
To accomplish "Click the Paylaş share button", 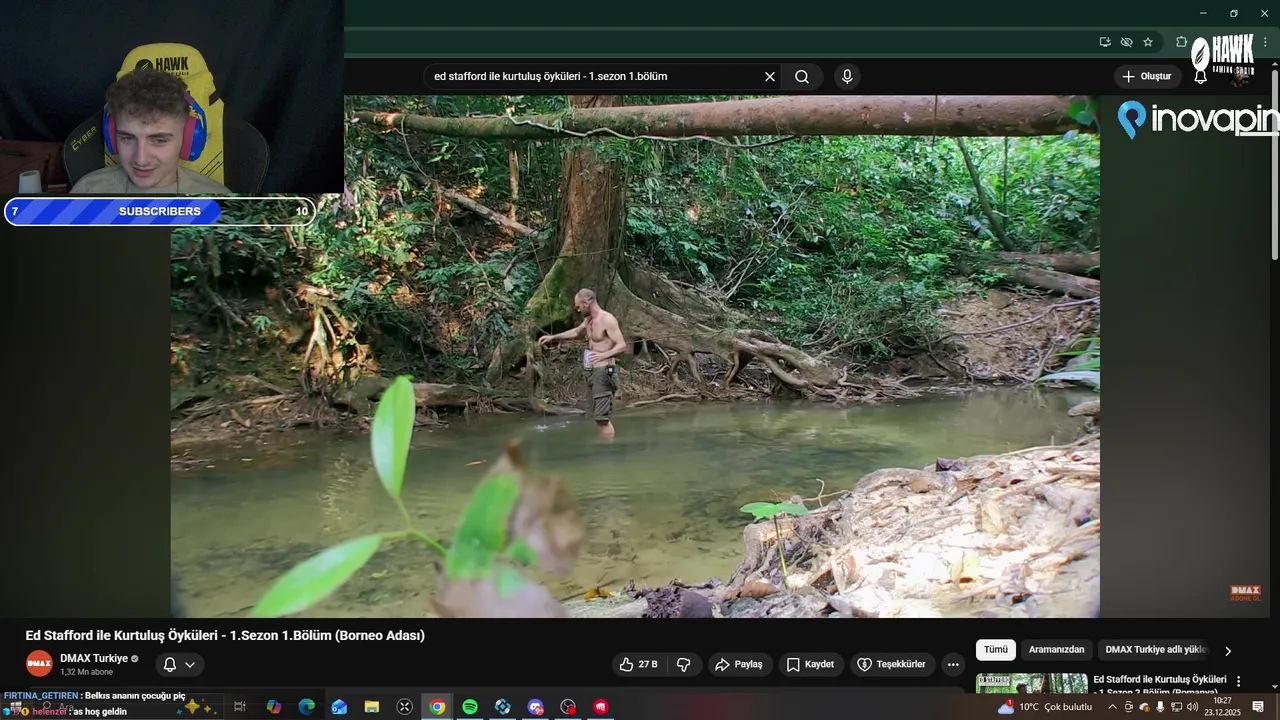I will tap(740, 664).
